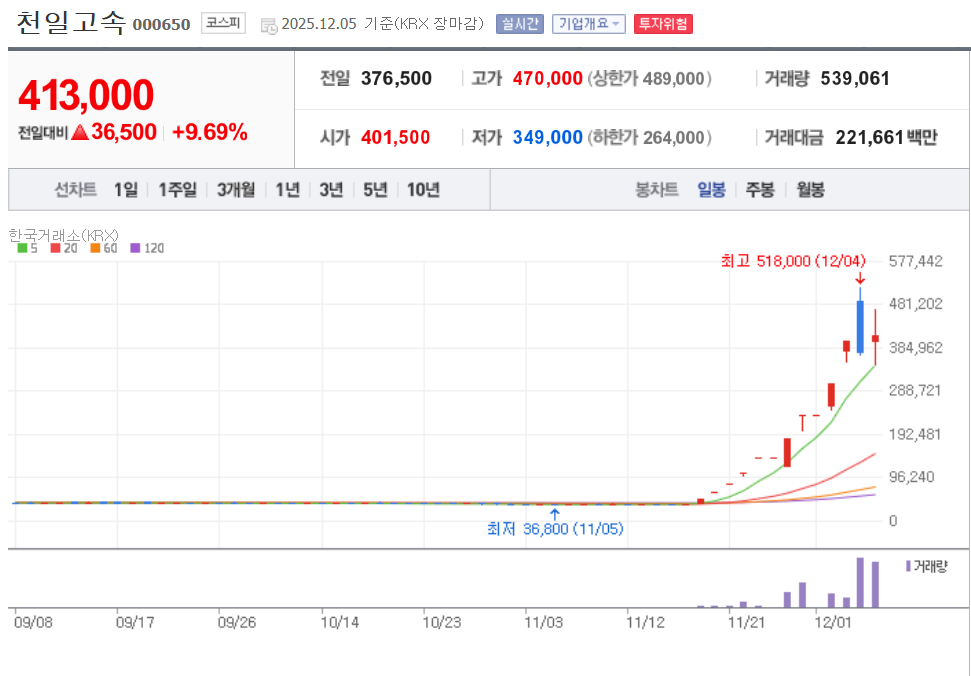Viewport: 971px width, 676px height.
Task: Click the 최고 518,000 (12/04) label
Action: (793, 261)
